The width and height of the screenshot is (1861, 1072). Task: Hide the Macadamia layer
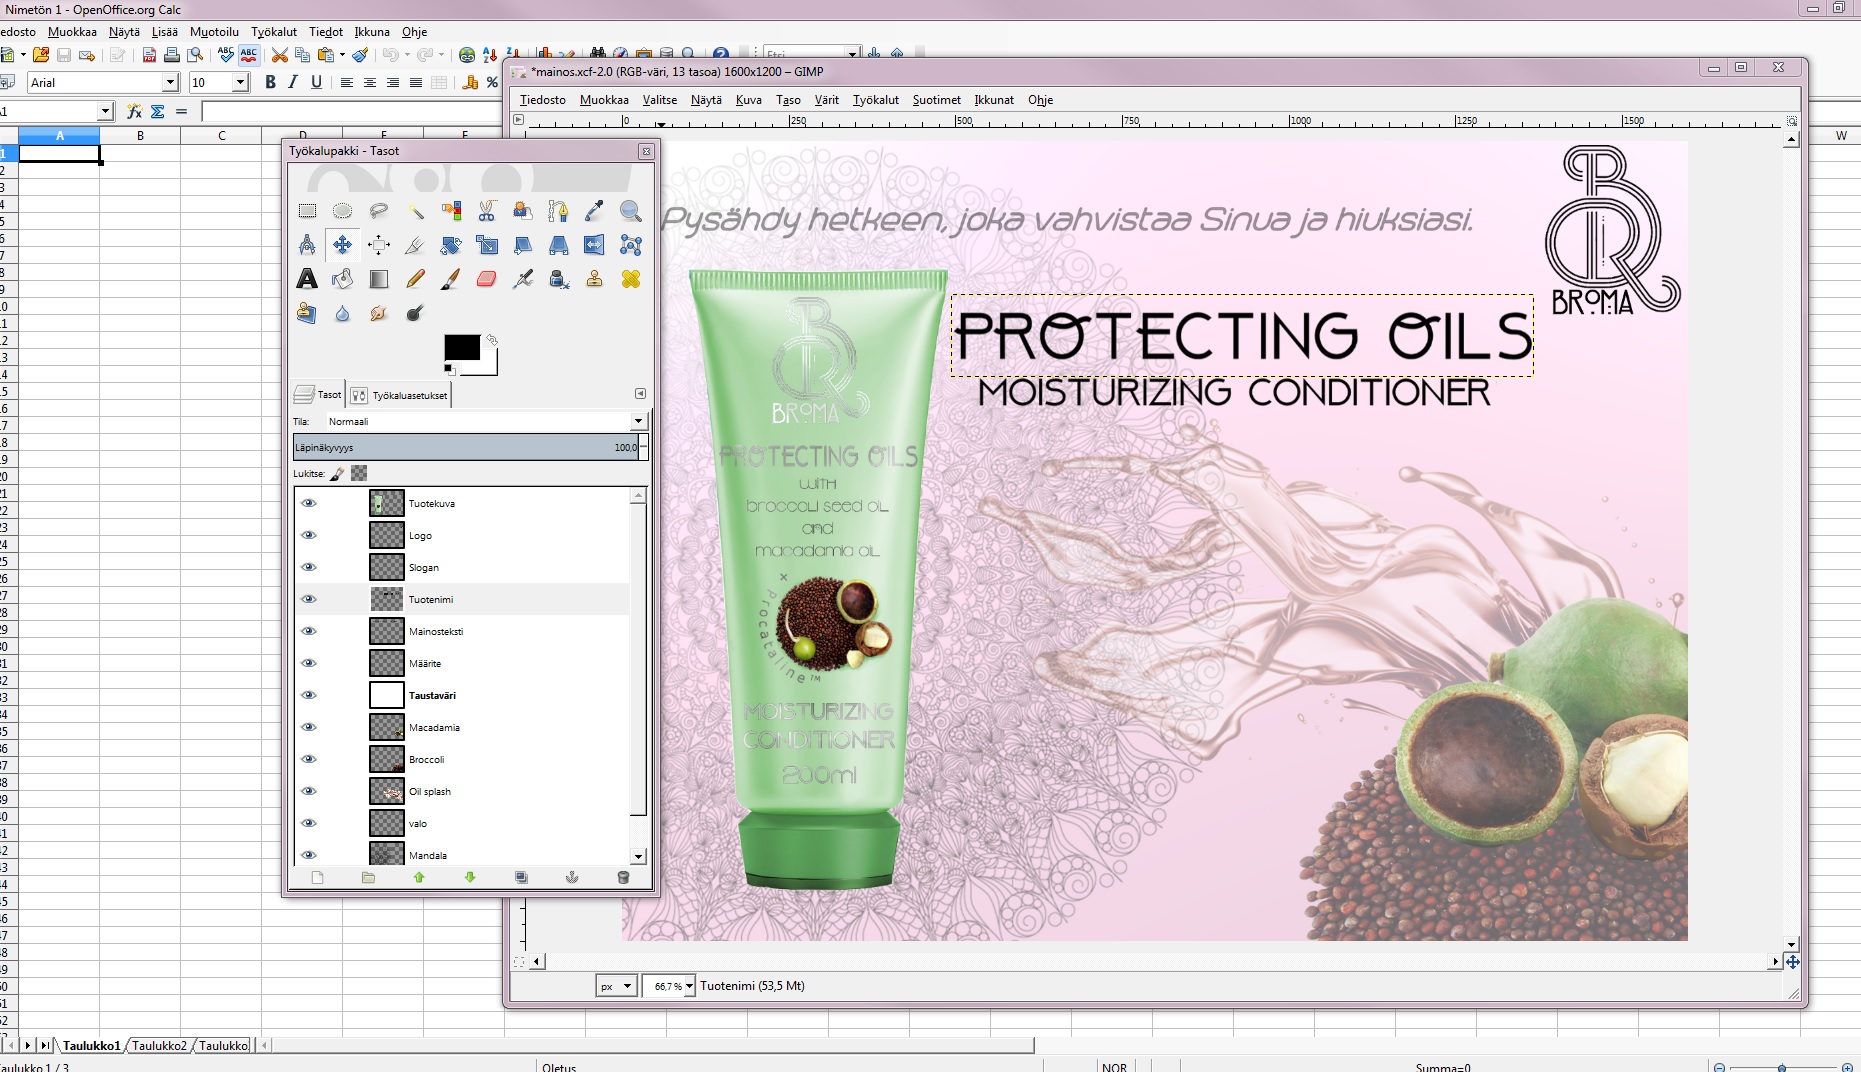[x=309, y=727]
